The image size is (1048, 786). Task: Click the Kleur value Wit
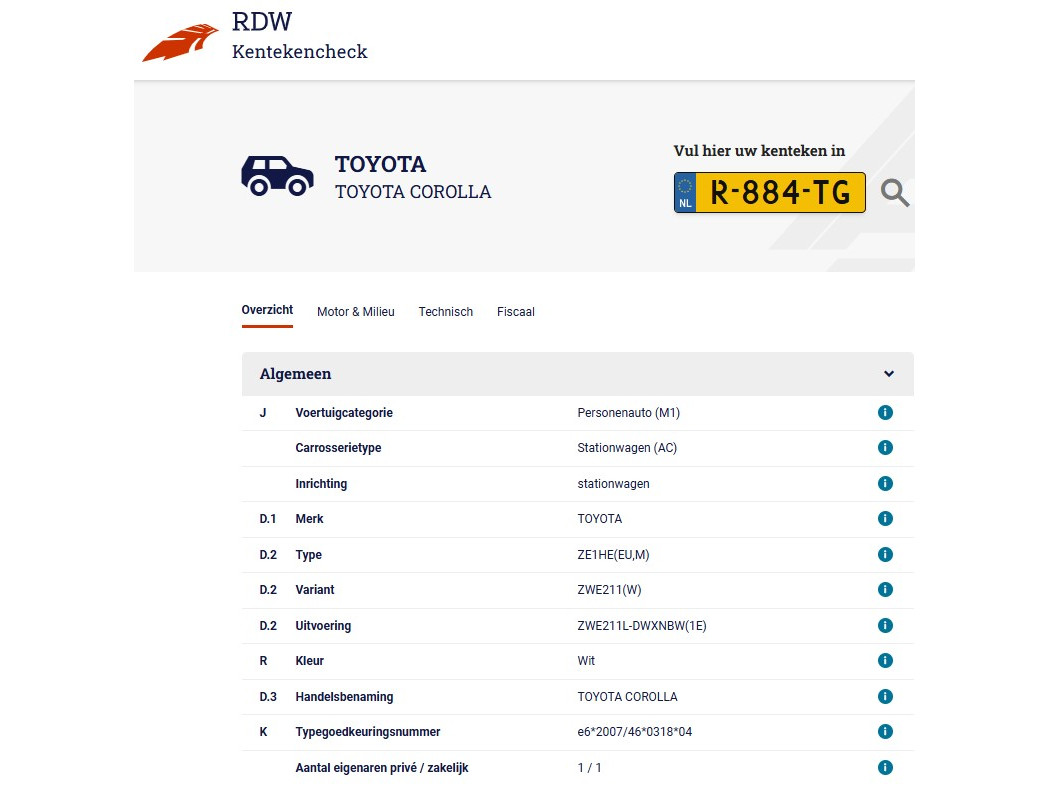pos(585,660)
